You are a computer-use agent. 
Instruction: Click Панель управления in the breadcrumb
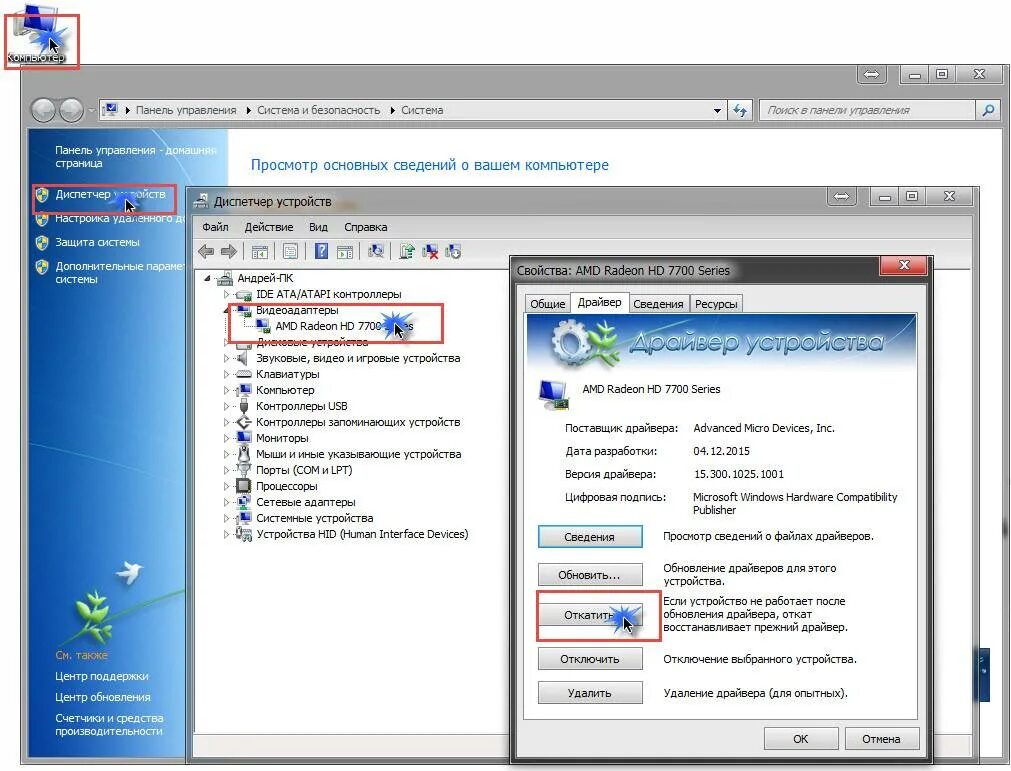click(x=186, y=110)
